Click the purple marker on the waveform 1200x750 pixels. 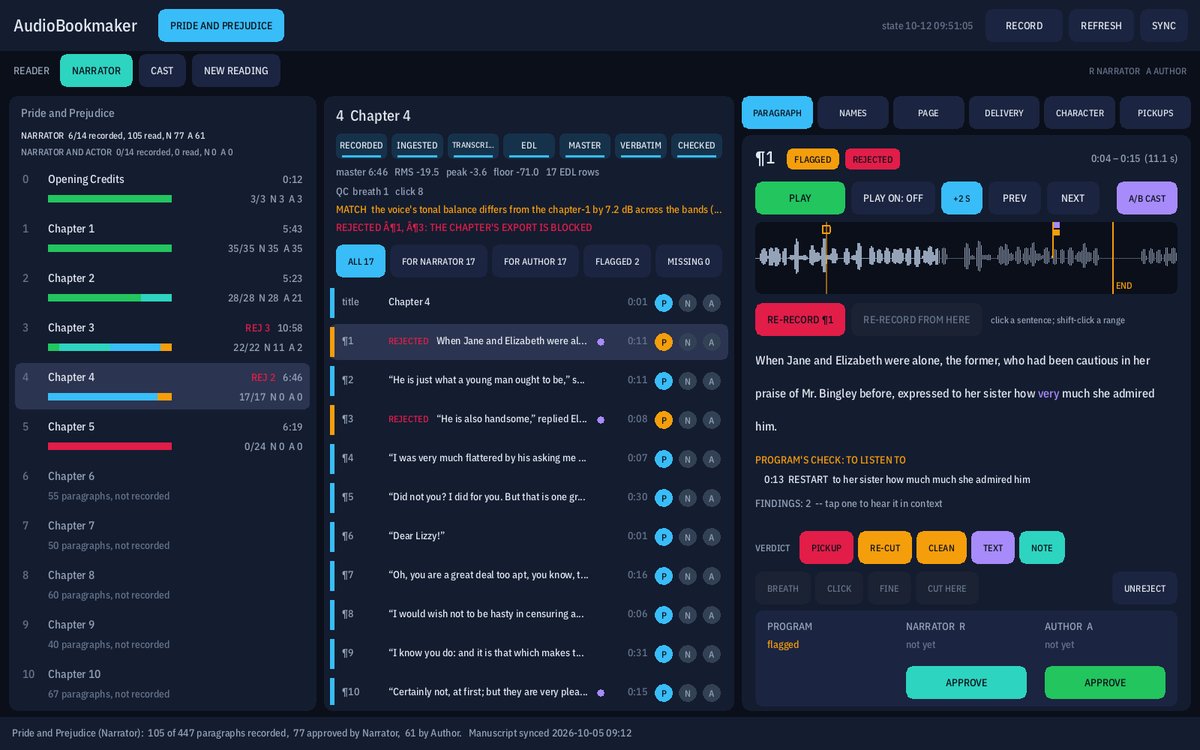pos(1056,227)
